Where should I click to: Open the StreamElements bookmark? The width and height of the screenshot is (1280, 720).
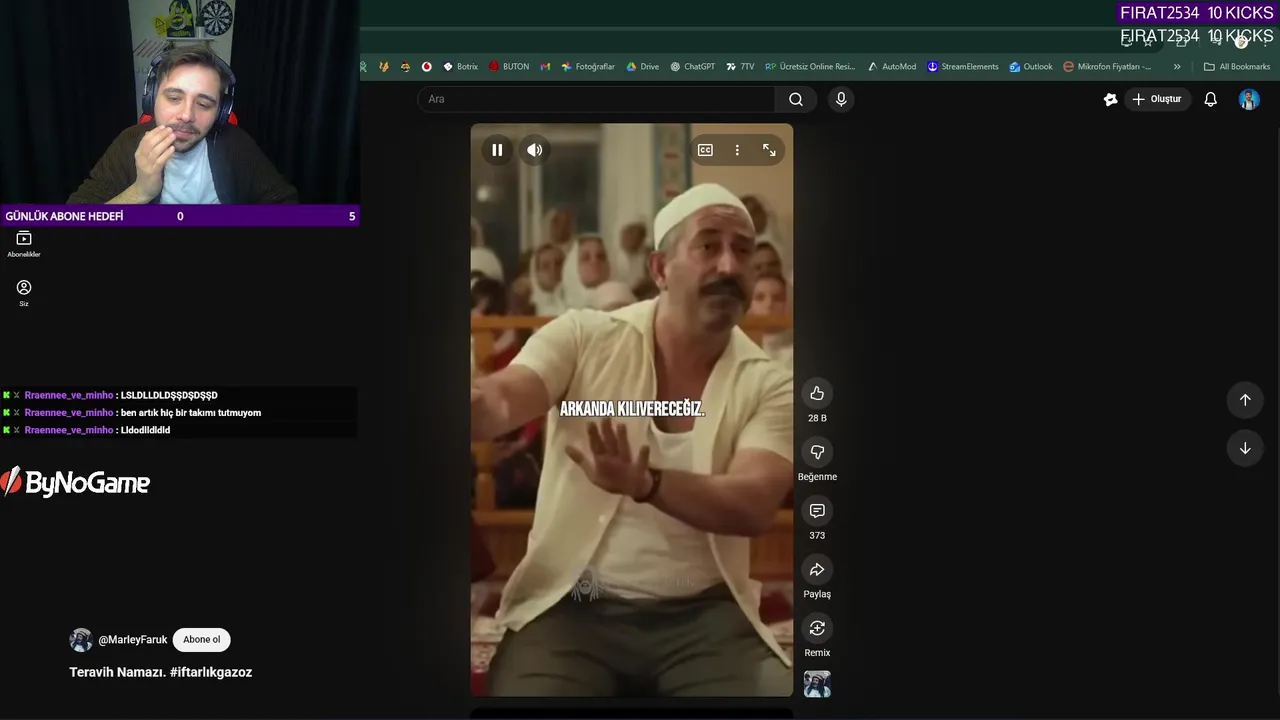tap(963, 67)
